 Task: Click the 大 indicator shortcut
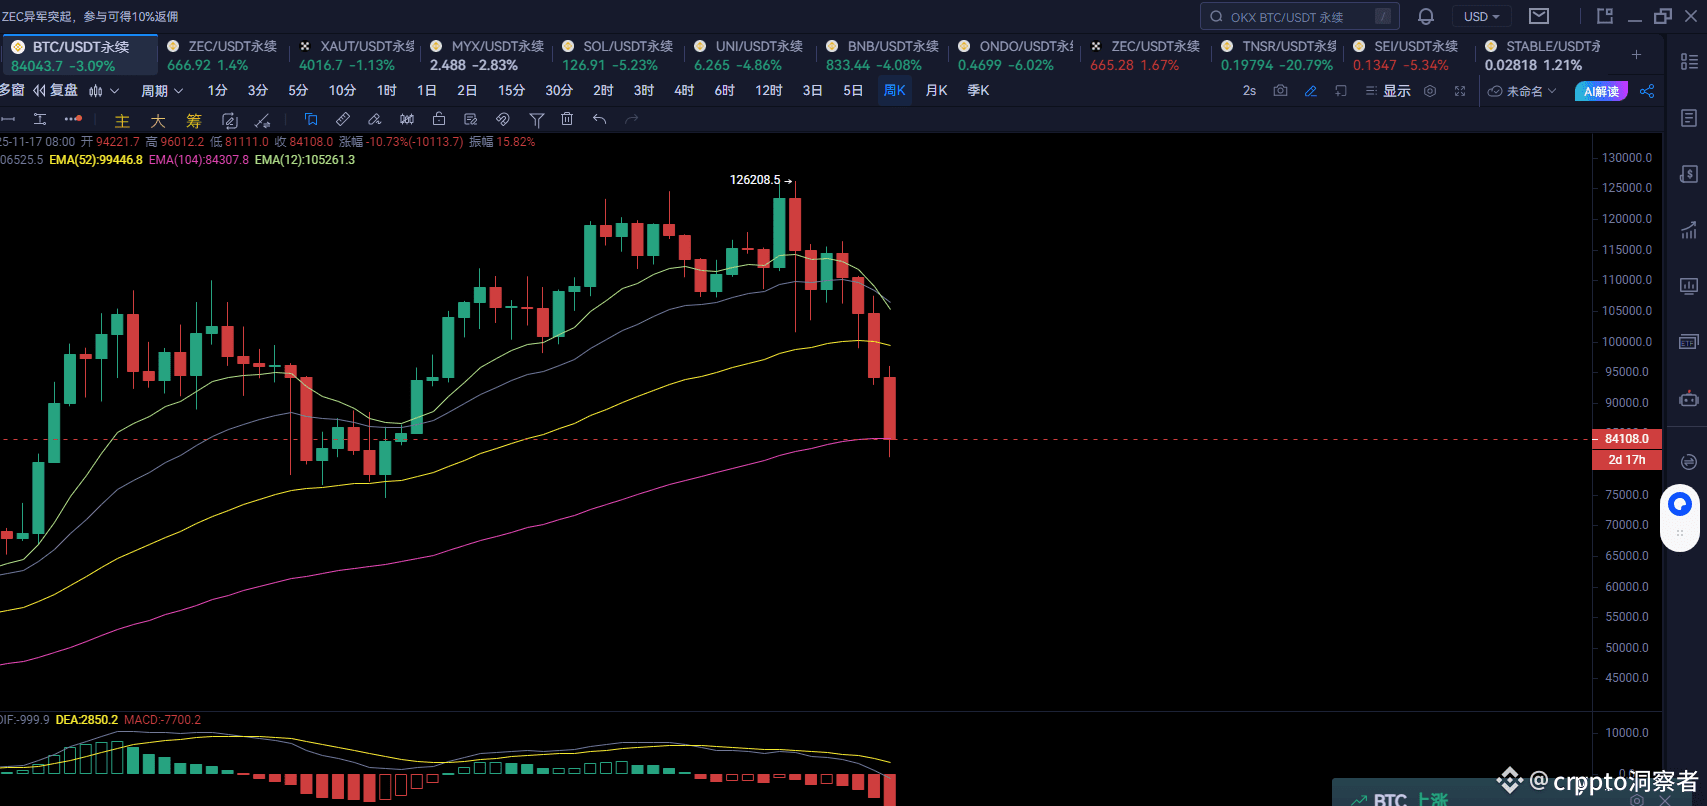tap(158, 120)
